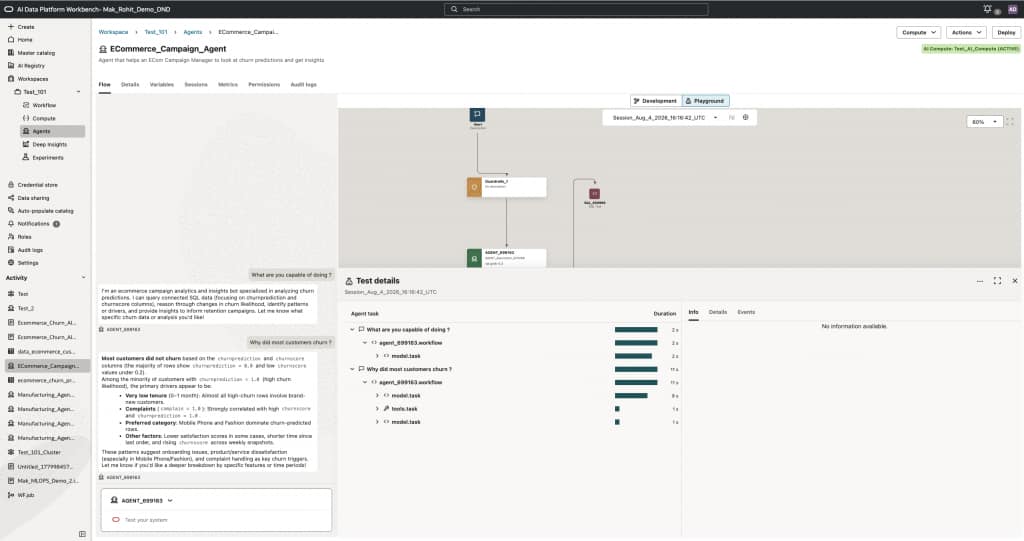
Task: Open the 80% zoom dropdown
Action: point(984,122)
